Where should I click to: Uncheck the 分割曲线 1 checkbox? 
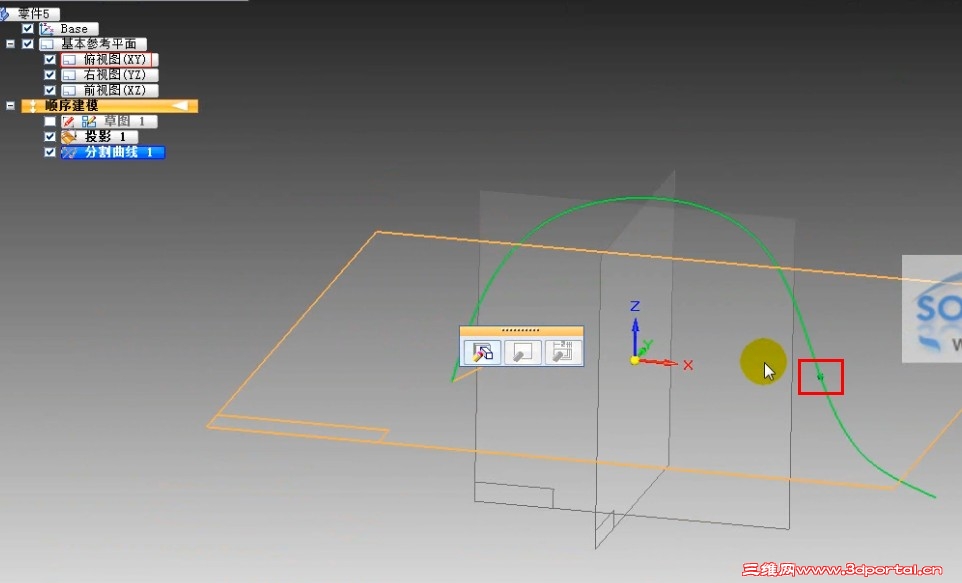pyautogui.click(x=50, y=152)
